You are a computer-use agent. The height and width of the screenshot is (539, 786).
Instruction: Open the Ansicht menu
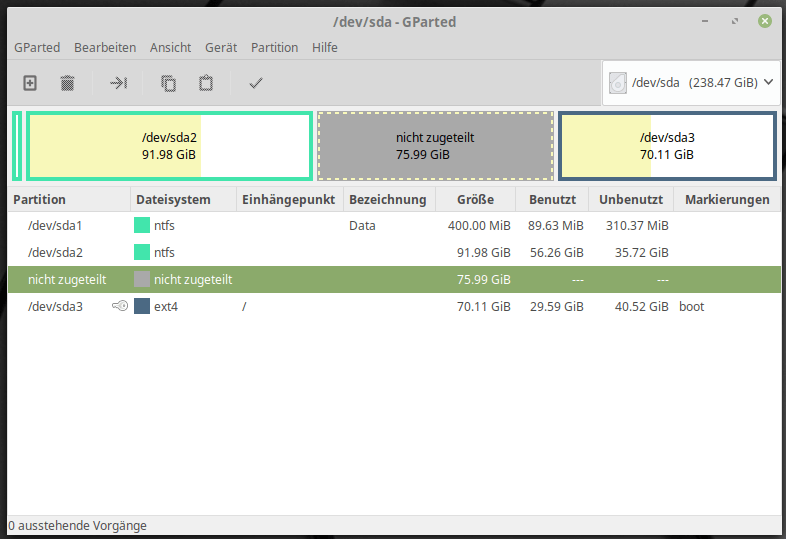tap(170, 48)
